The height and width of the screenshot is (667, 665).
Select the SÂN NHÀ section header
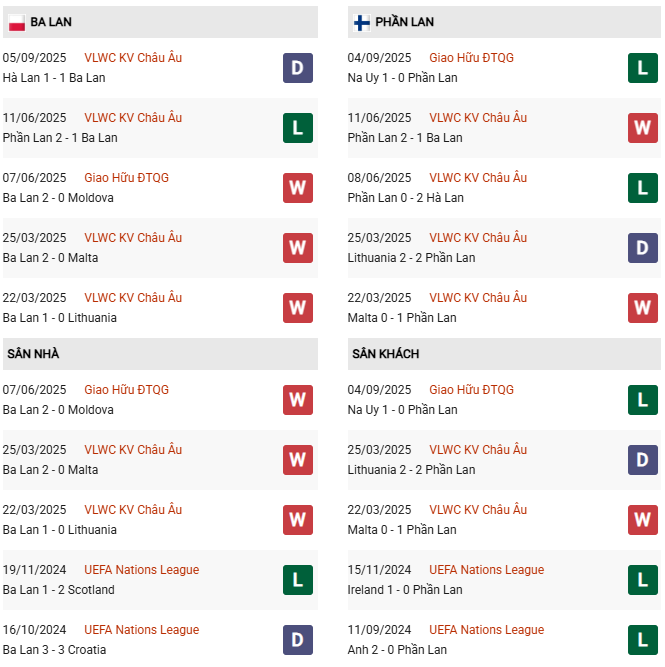160,354
